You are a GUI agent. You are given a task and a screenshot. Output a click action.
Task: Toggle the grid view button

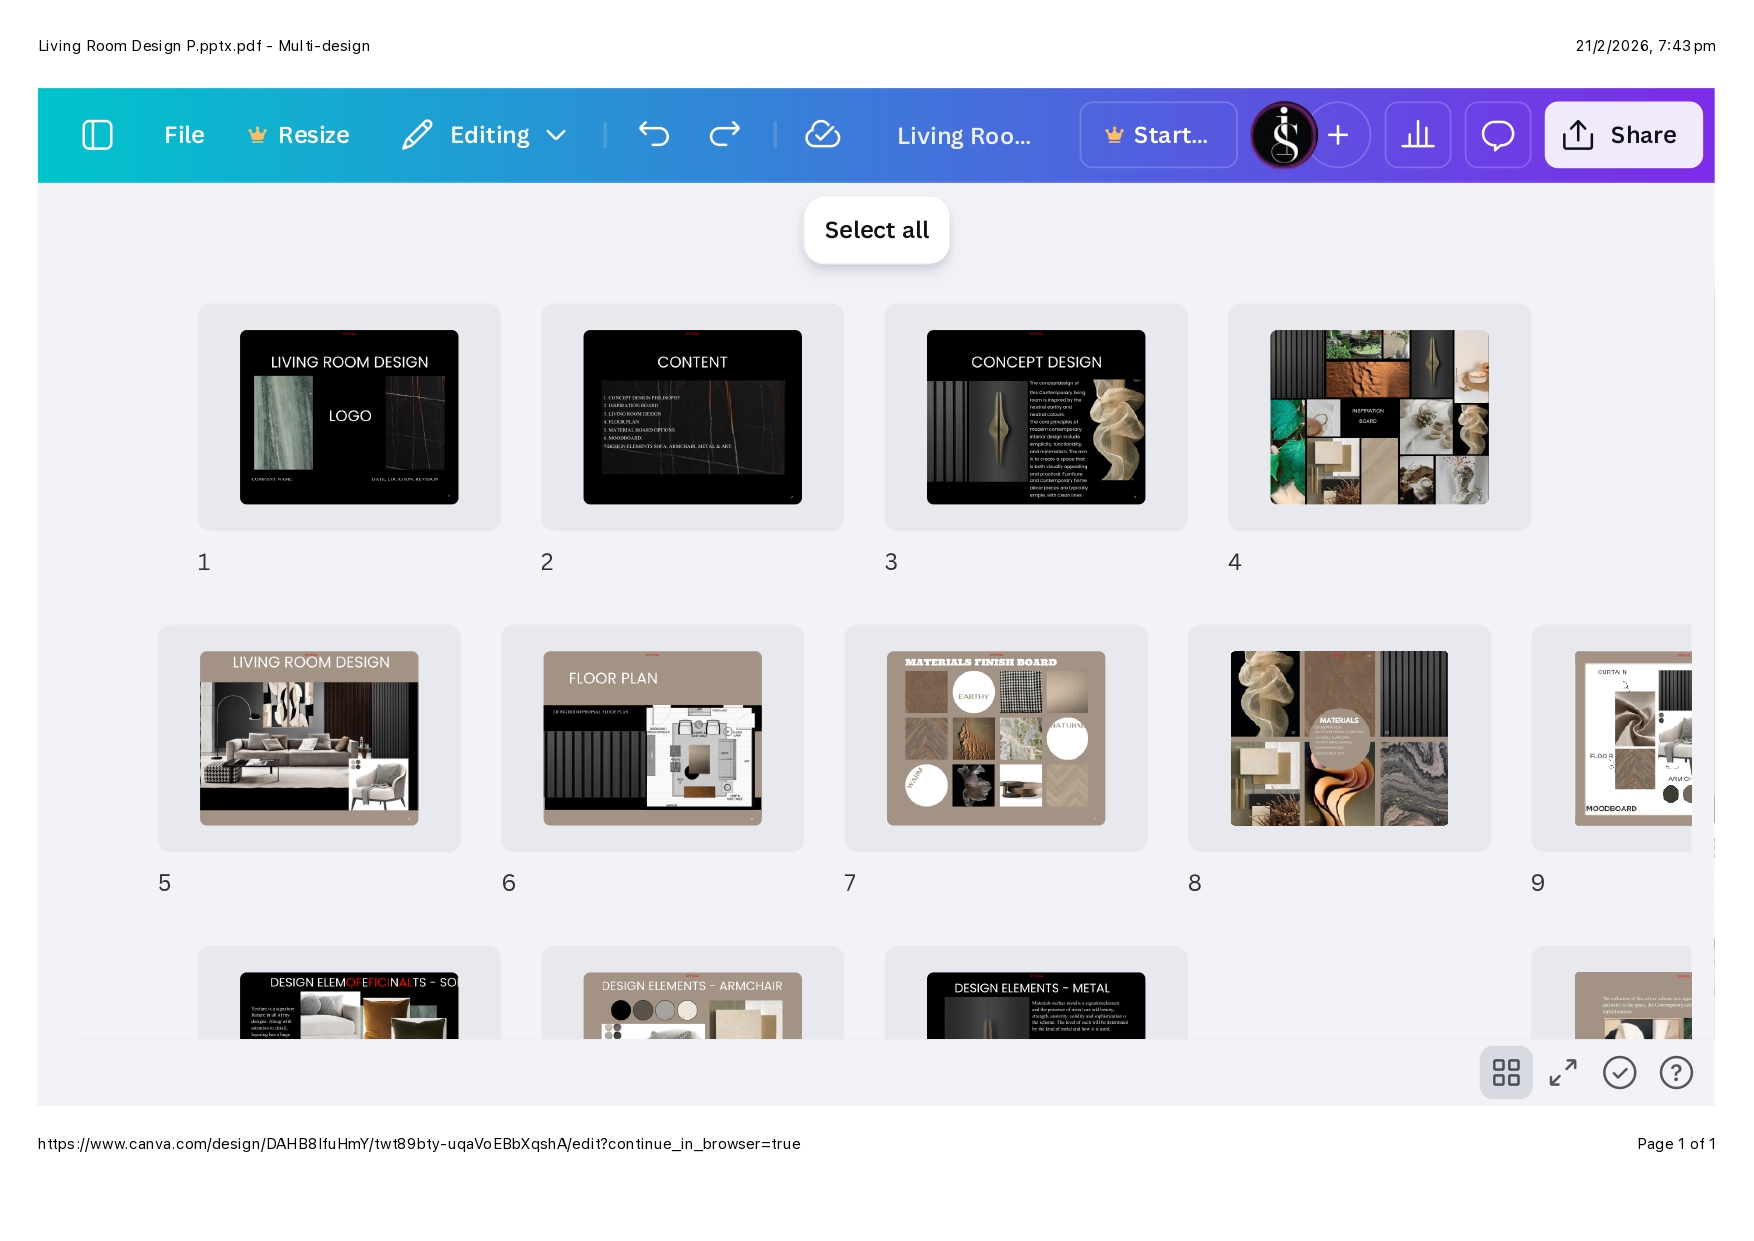coord(1506,1072)
